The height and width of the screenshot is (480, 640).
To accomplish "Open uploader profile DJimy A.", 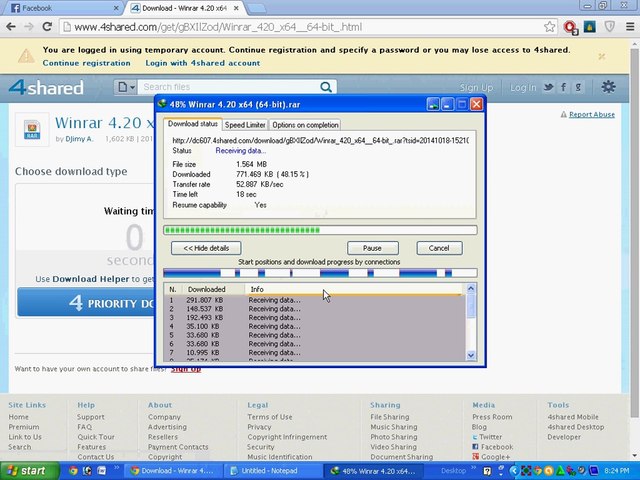I will pos(80,139).
